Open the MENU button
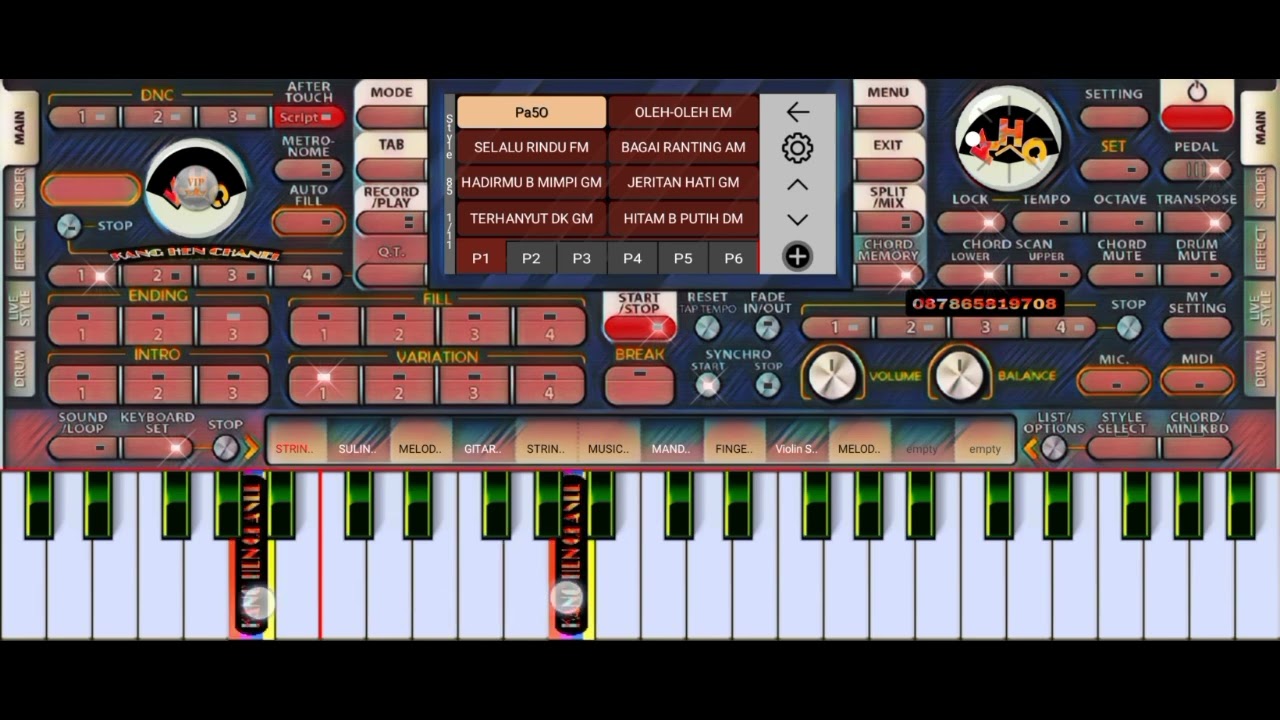The width and height of the screenshot is (1280, 720). (888, 117)
